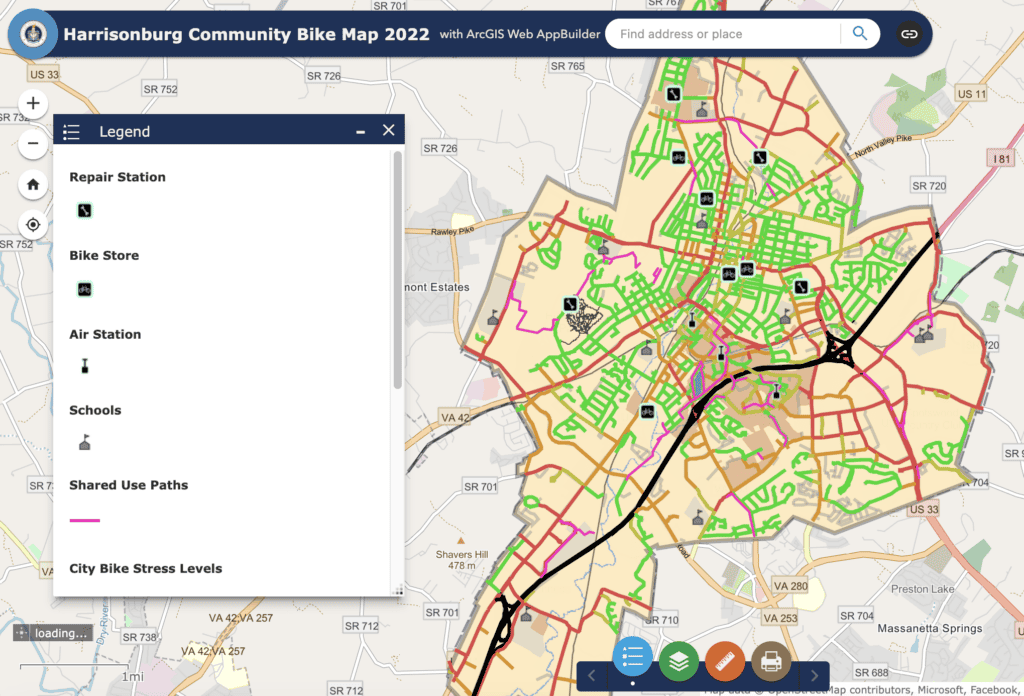Screen dimensions: 1024x696
Task: Click the pink Shared Use Paths swatch
Action: click(85, 520)
